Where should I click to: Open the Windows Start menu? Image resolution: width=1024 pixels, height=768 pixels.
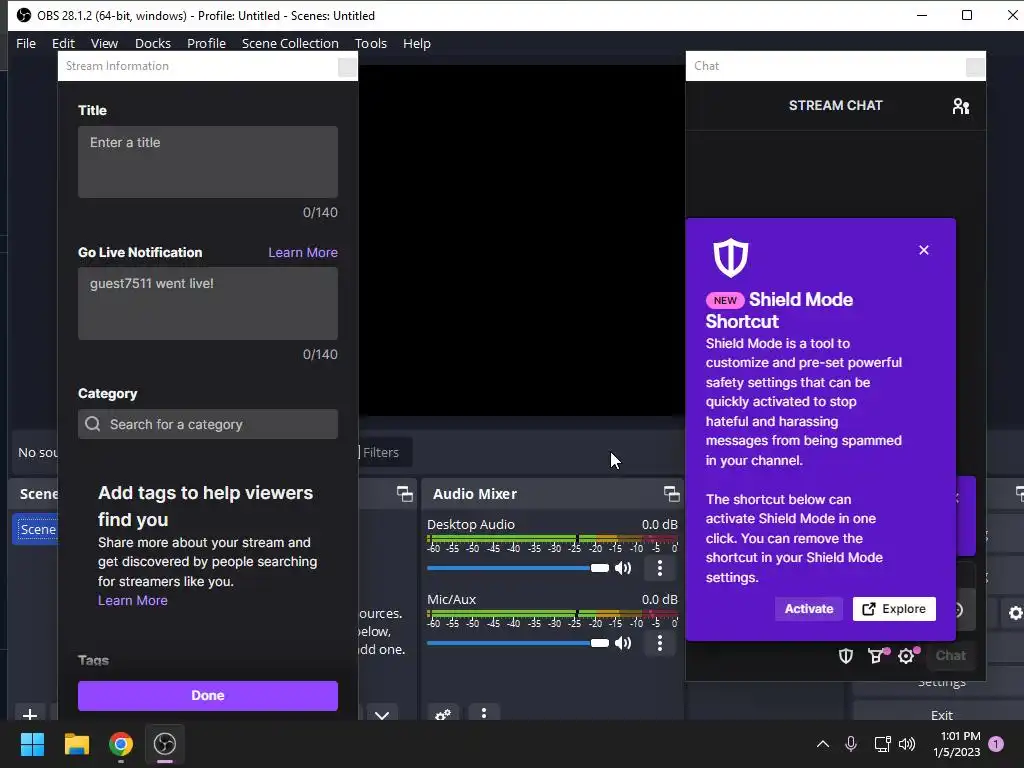(32, 744)
